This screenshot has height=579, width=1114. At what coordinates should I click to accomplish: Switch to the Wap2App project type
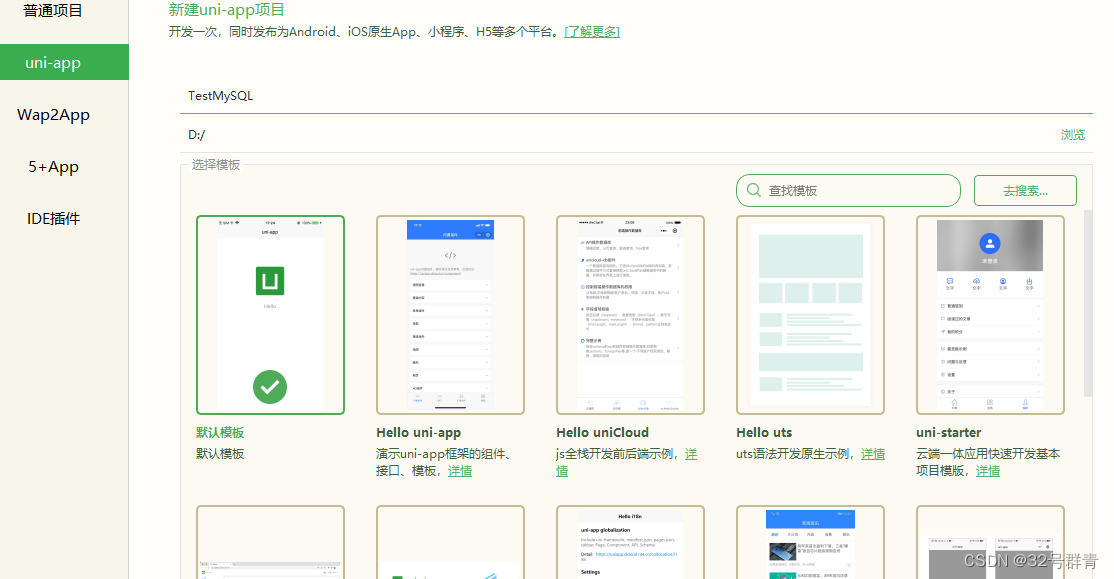pos(53,114)
